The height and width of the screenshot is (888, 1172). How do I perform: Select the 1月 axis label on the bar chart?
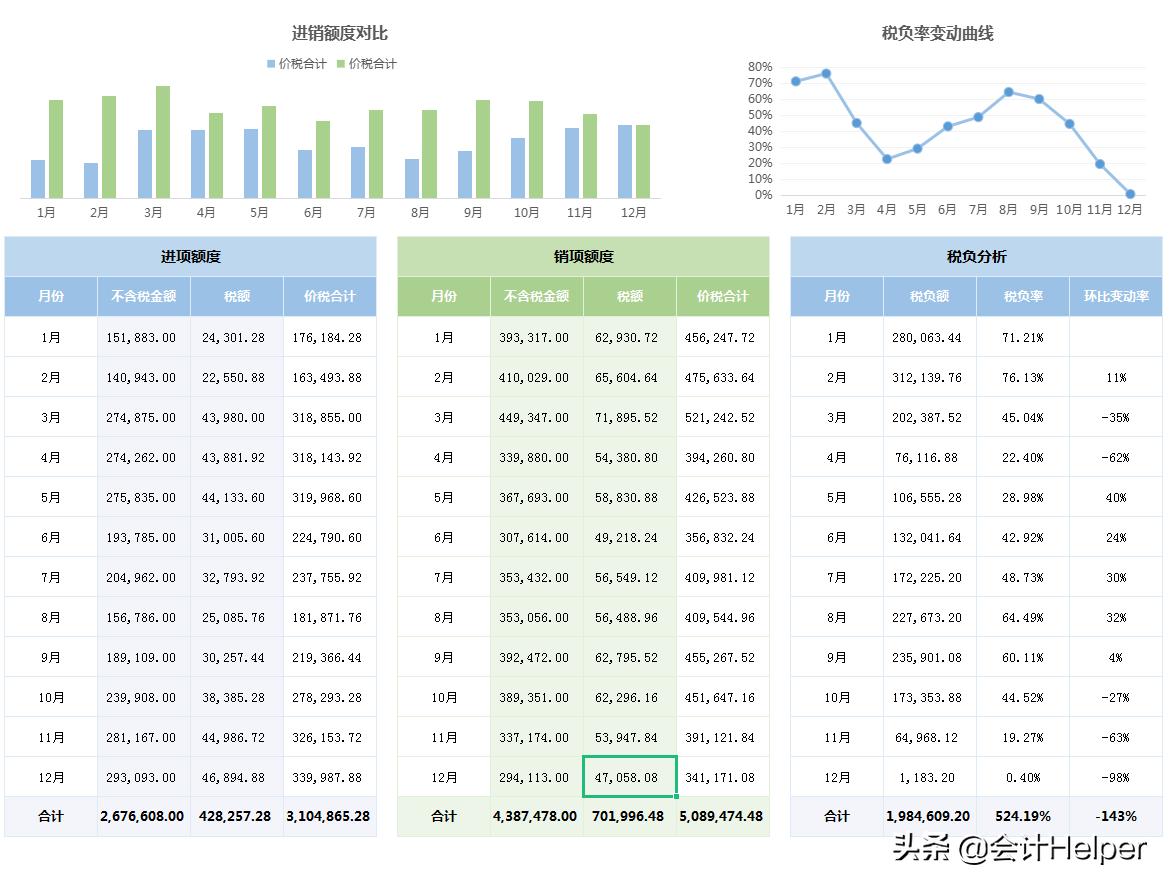[x=45, y=212]
